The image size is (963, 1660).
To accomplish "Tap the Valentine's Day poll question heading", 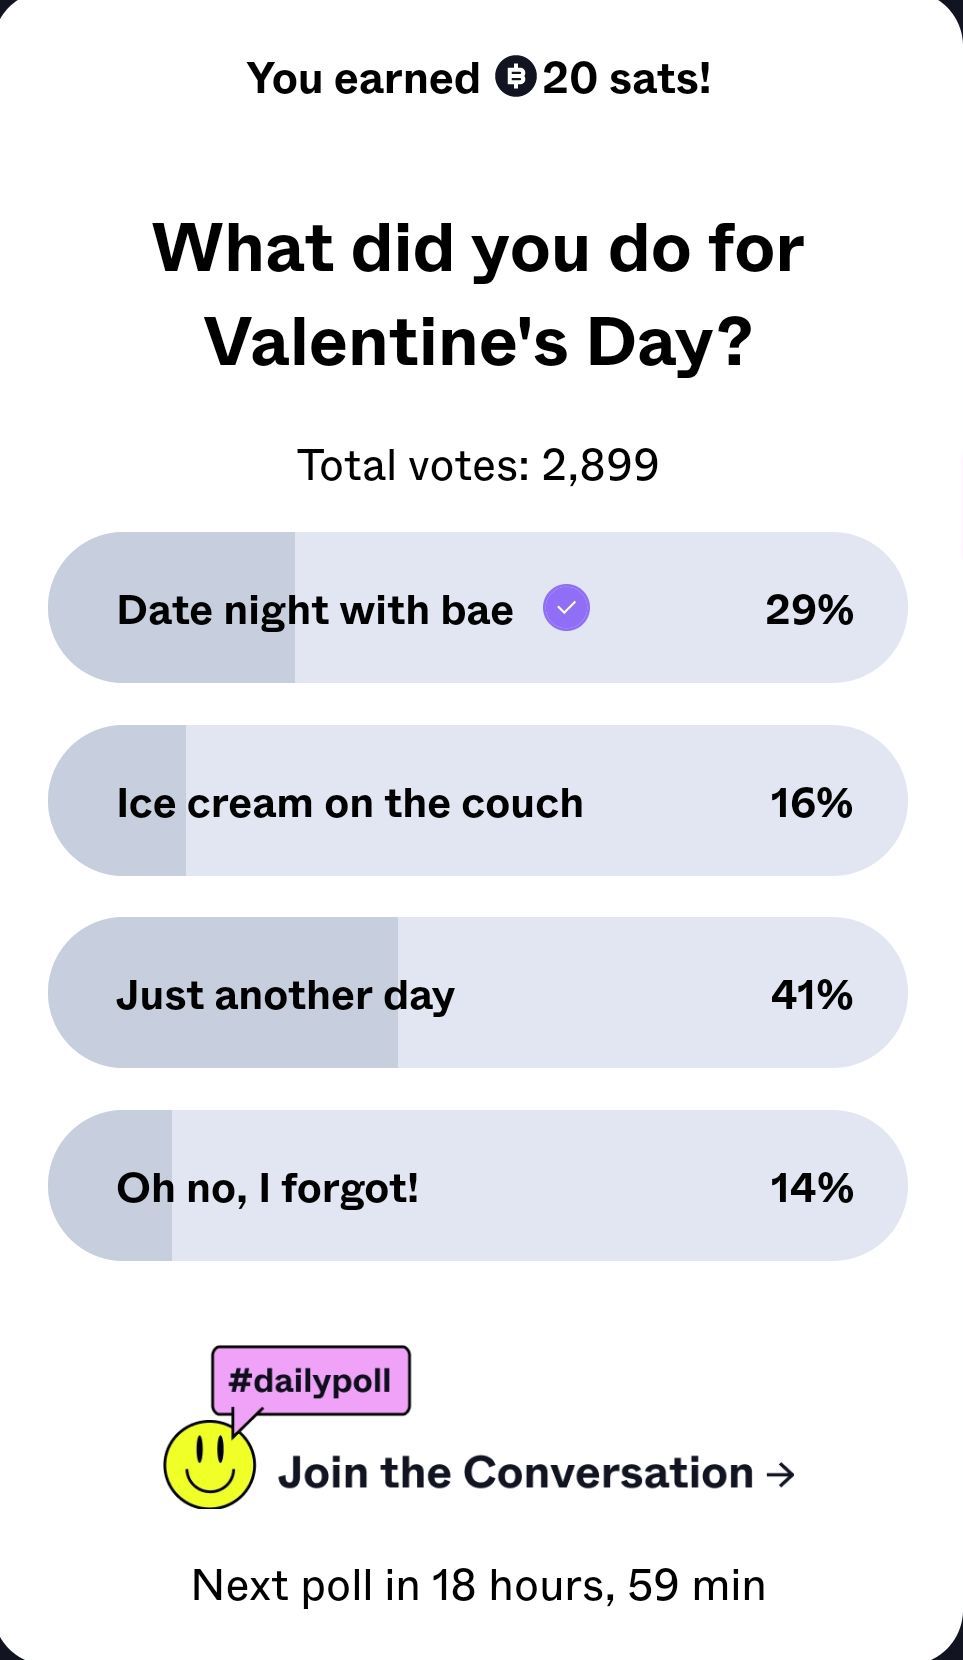I will click(478, 294).
